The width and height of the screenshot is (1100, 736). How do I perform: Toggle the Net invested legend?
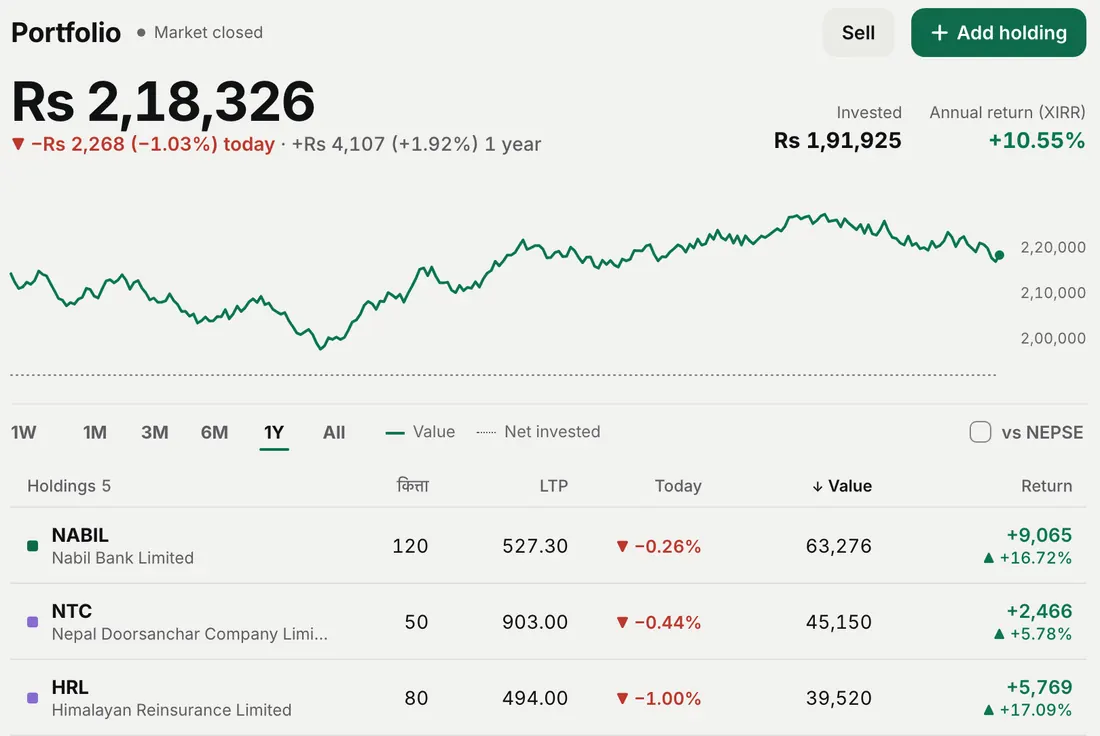pyautogui.click(x=538, y=431)
